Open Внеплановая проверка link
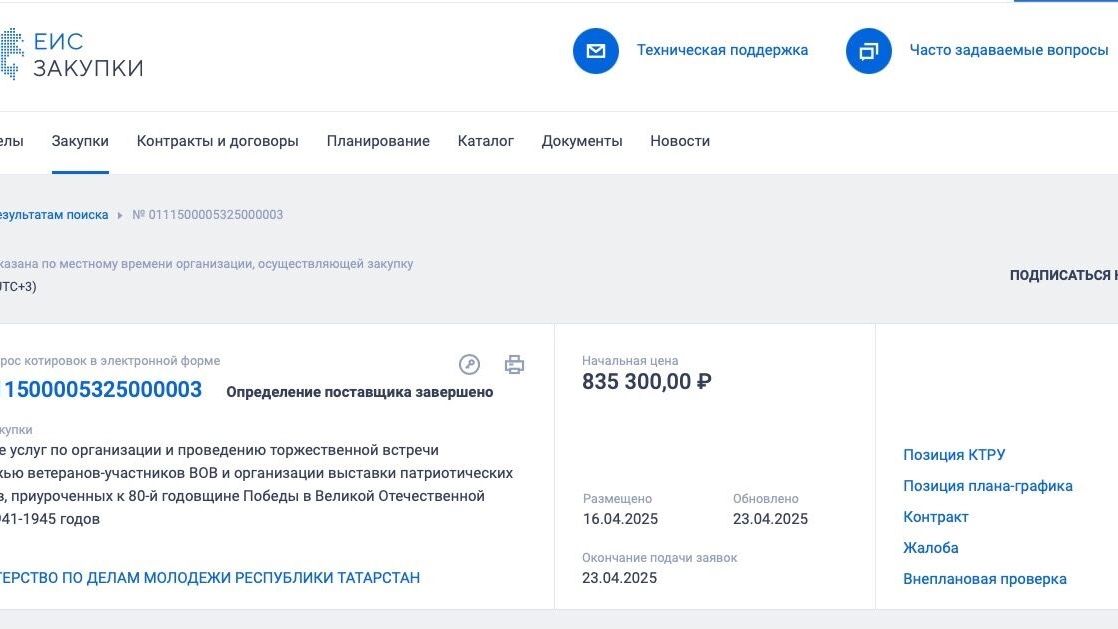 985,579
